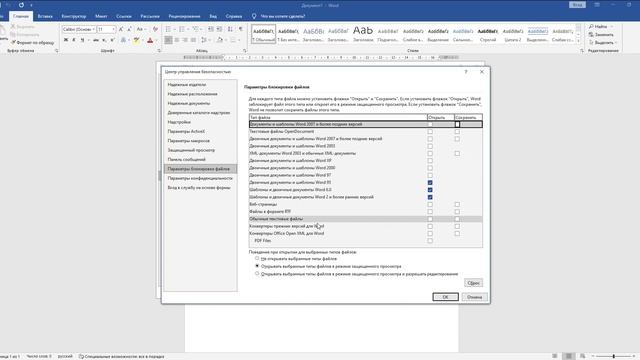640x360 pixels.
Task: Apply the large 'Aab' title style thumbnail
Action: point(363,34)
